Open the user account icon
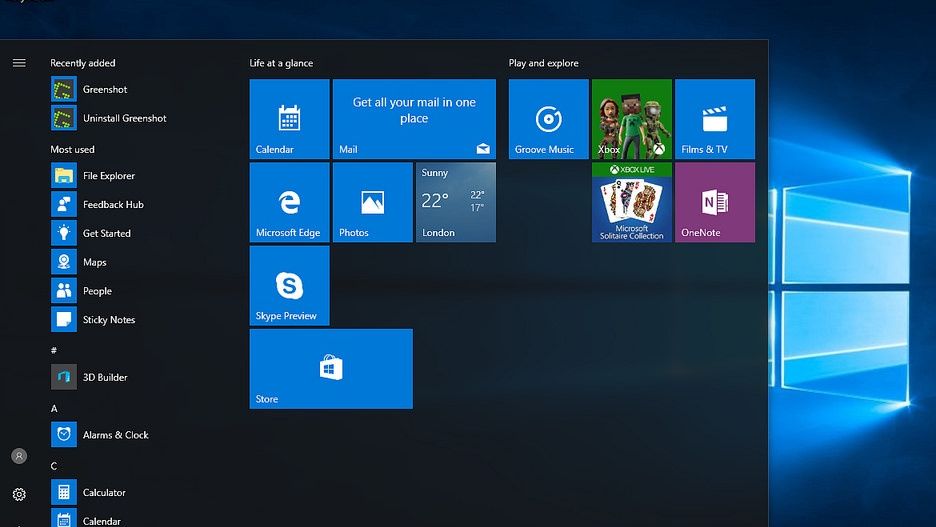Image resolution: width=936 pixels, height=527 pixels. coord(19,456)
